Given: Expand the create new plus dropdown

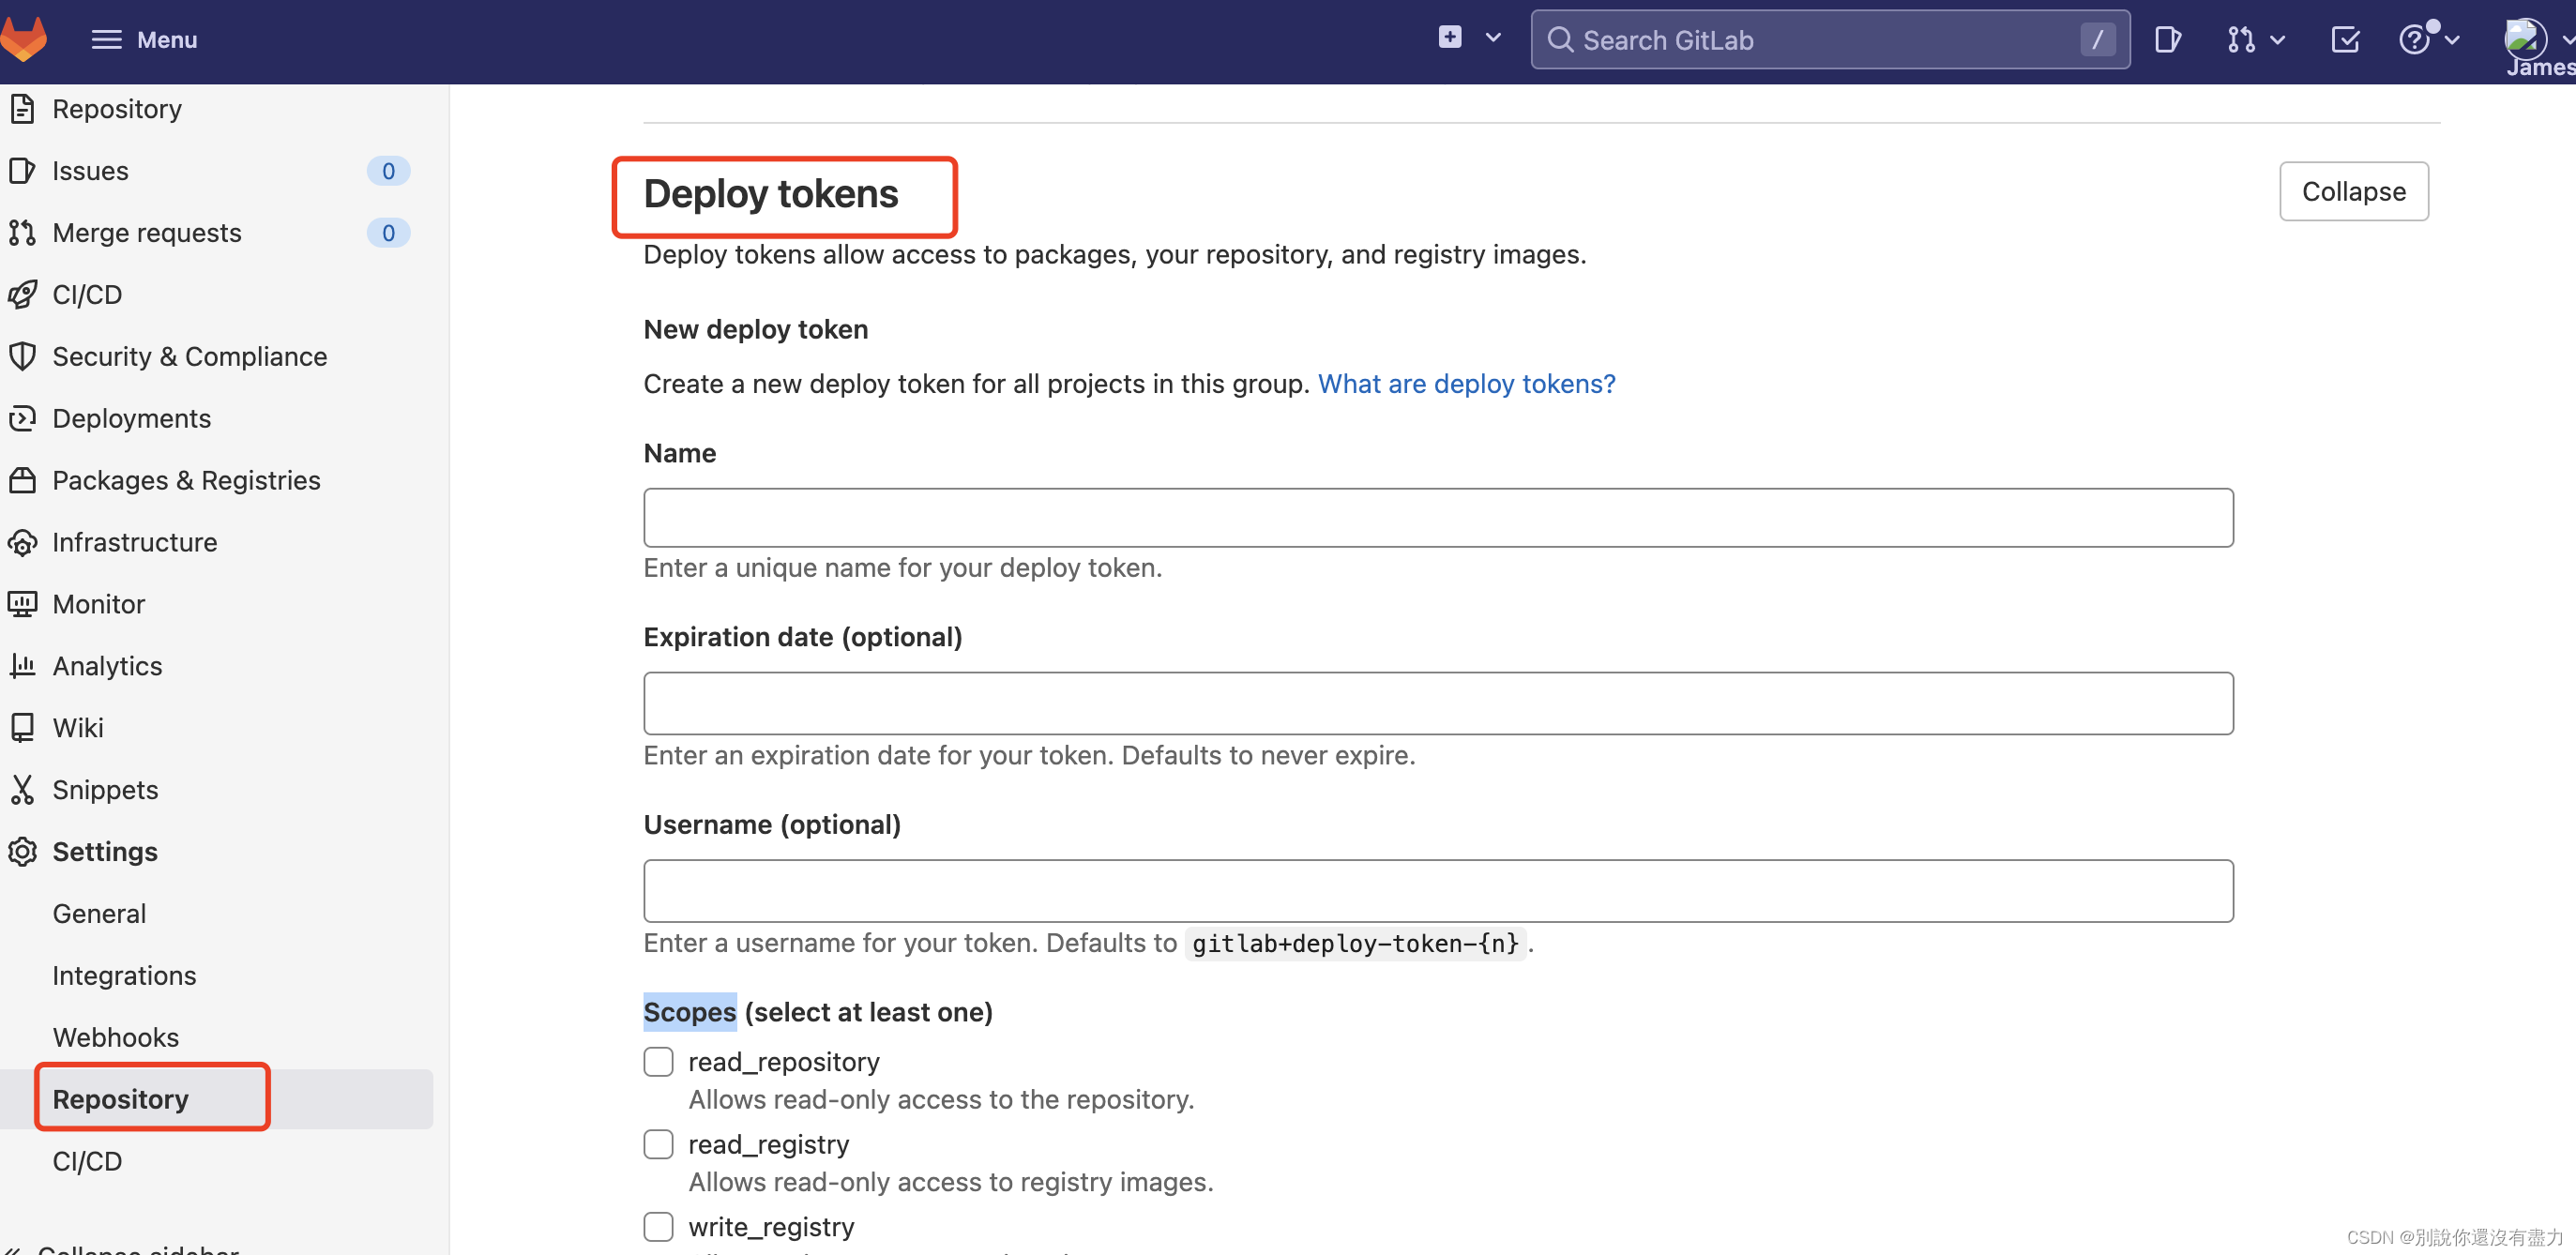Looking at the screenshot, I should point(1469,38).
